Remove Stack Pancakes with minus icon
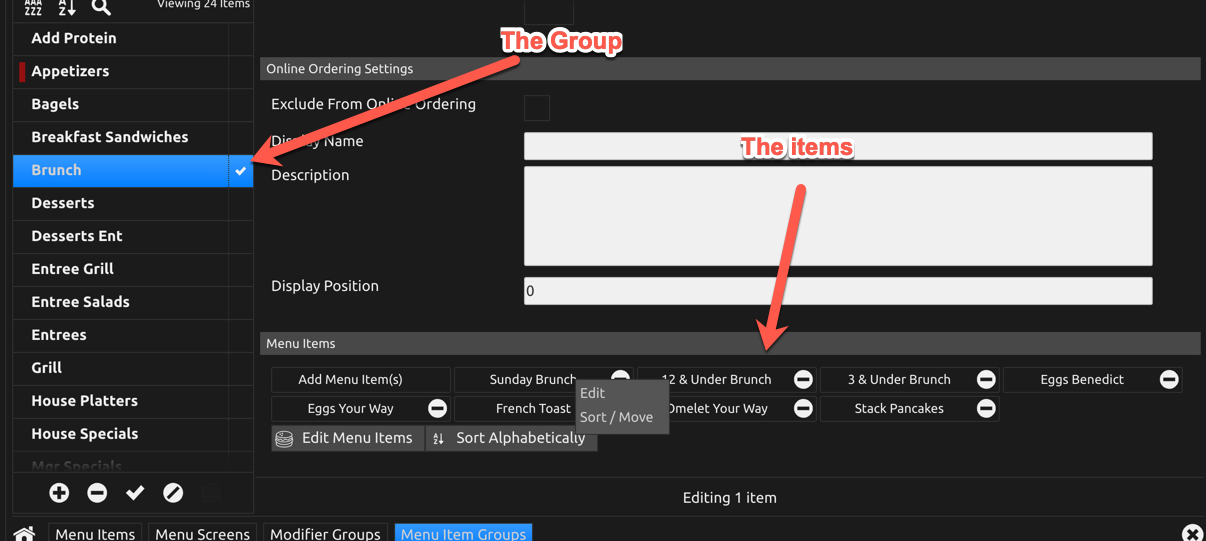 (x=986, y=409)
